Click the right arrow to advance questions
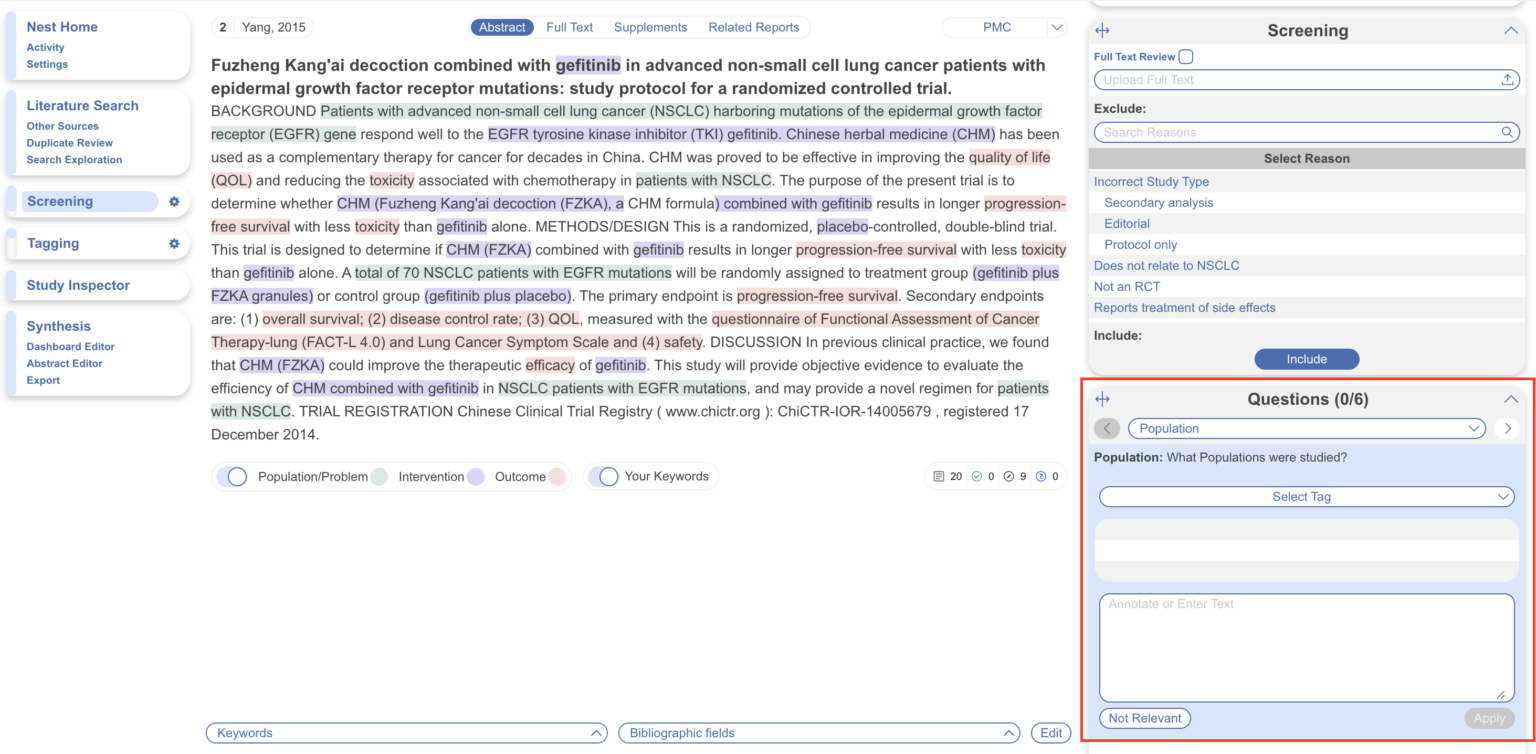This screenshot has height=754, width=1536. 1508,428
